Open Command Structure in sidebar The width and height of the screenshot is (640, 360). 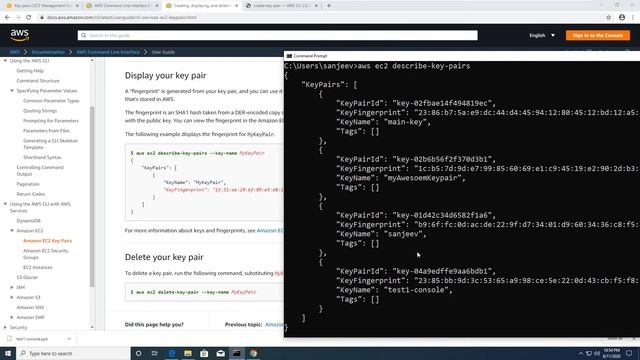click(x=38, y=81)
